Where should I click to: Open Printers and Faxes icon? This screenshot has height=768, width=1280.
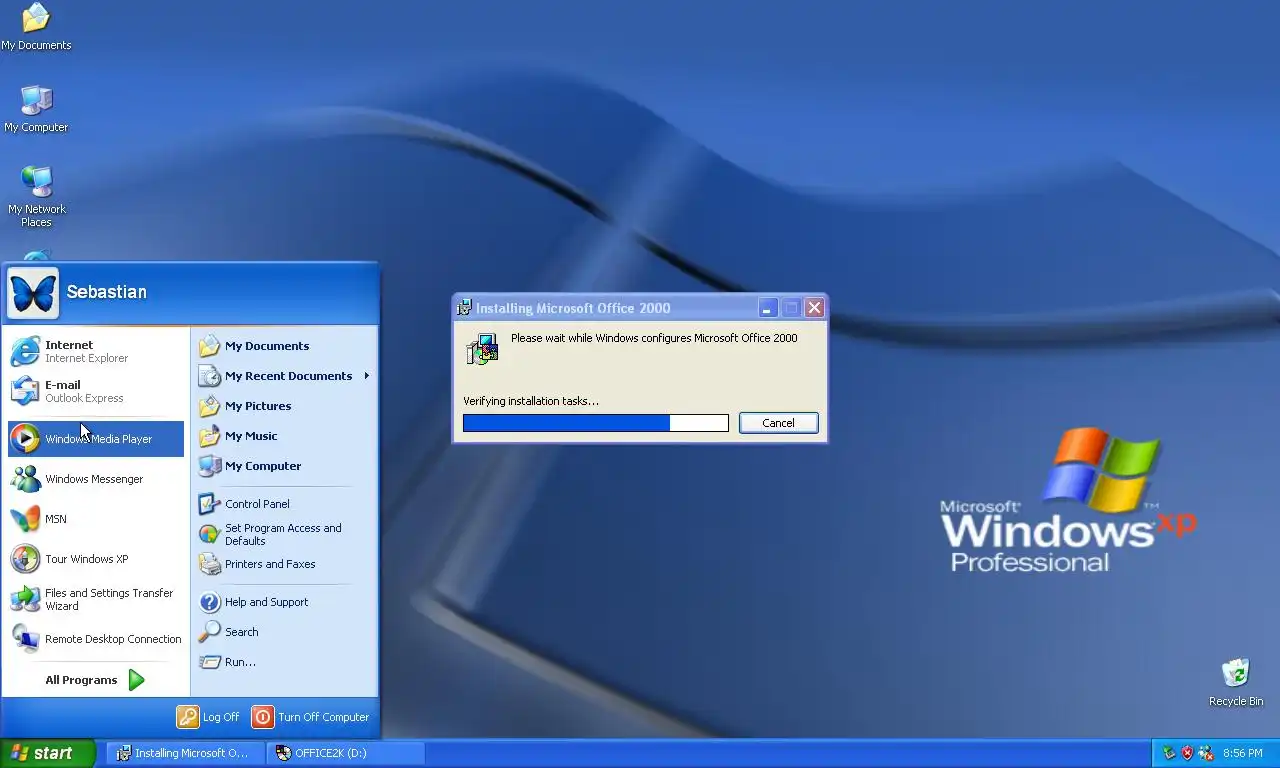pyautogui.click(x=209, y=564)
